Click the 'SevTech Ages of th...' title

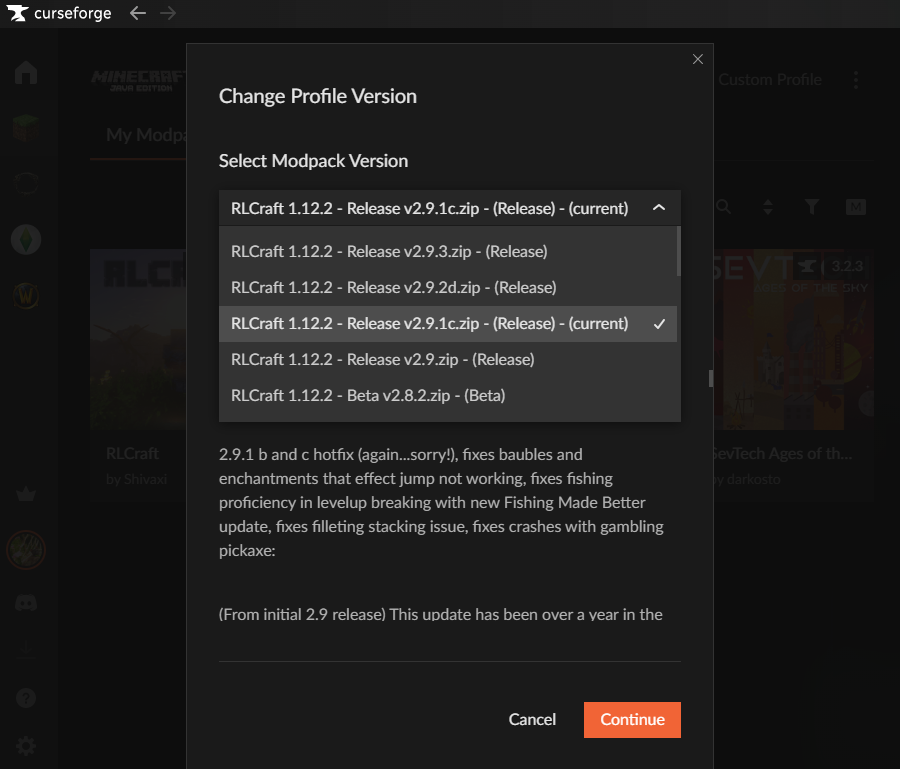pos(782,453)
